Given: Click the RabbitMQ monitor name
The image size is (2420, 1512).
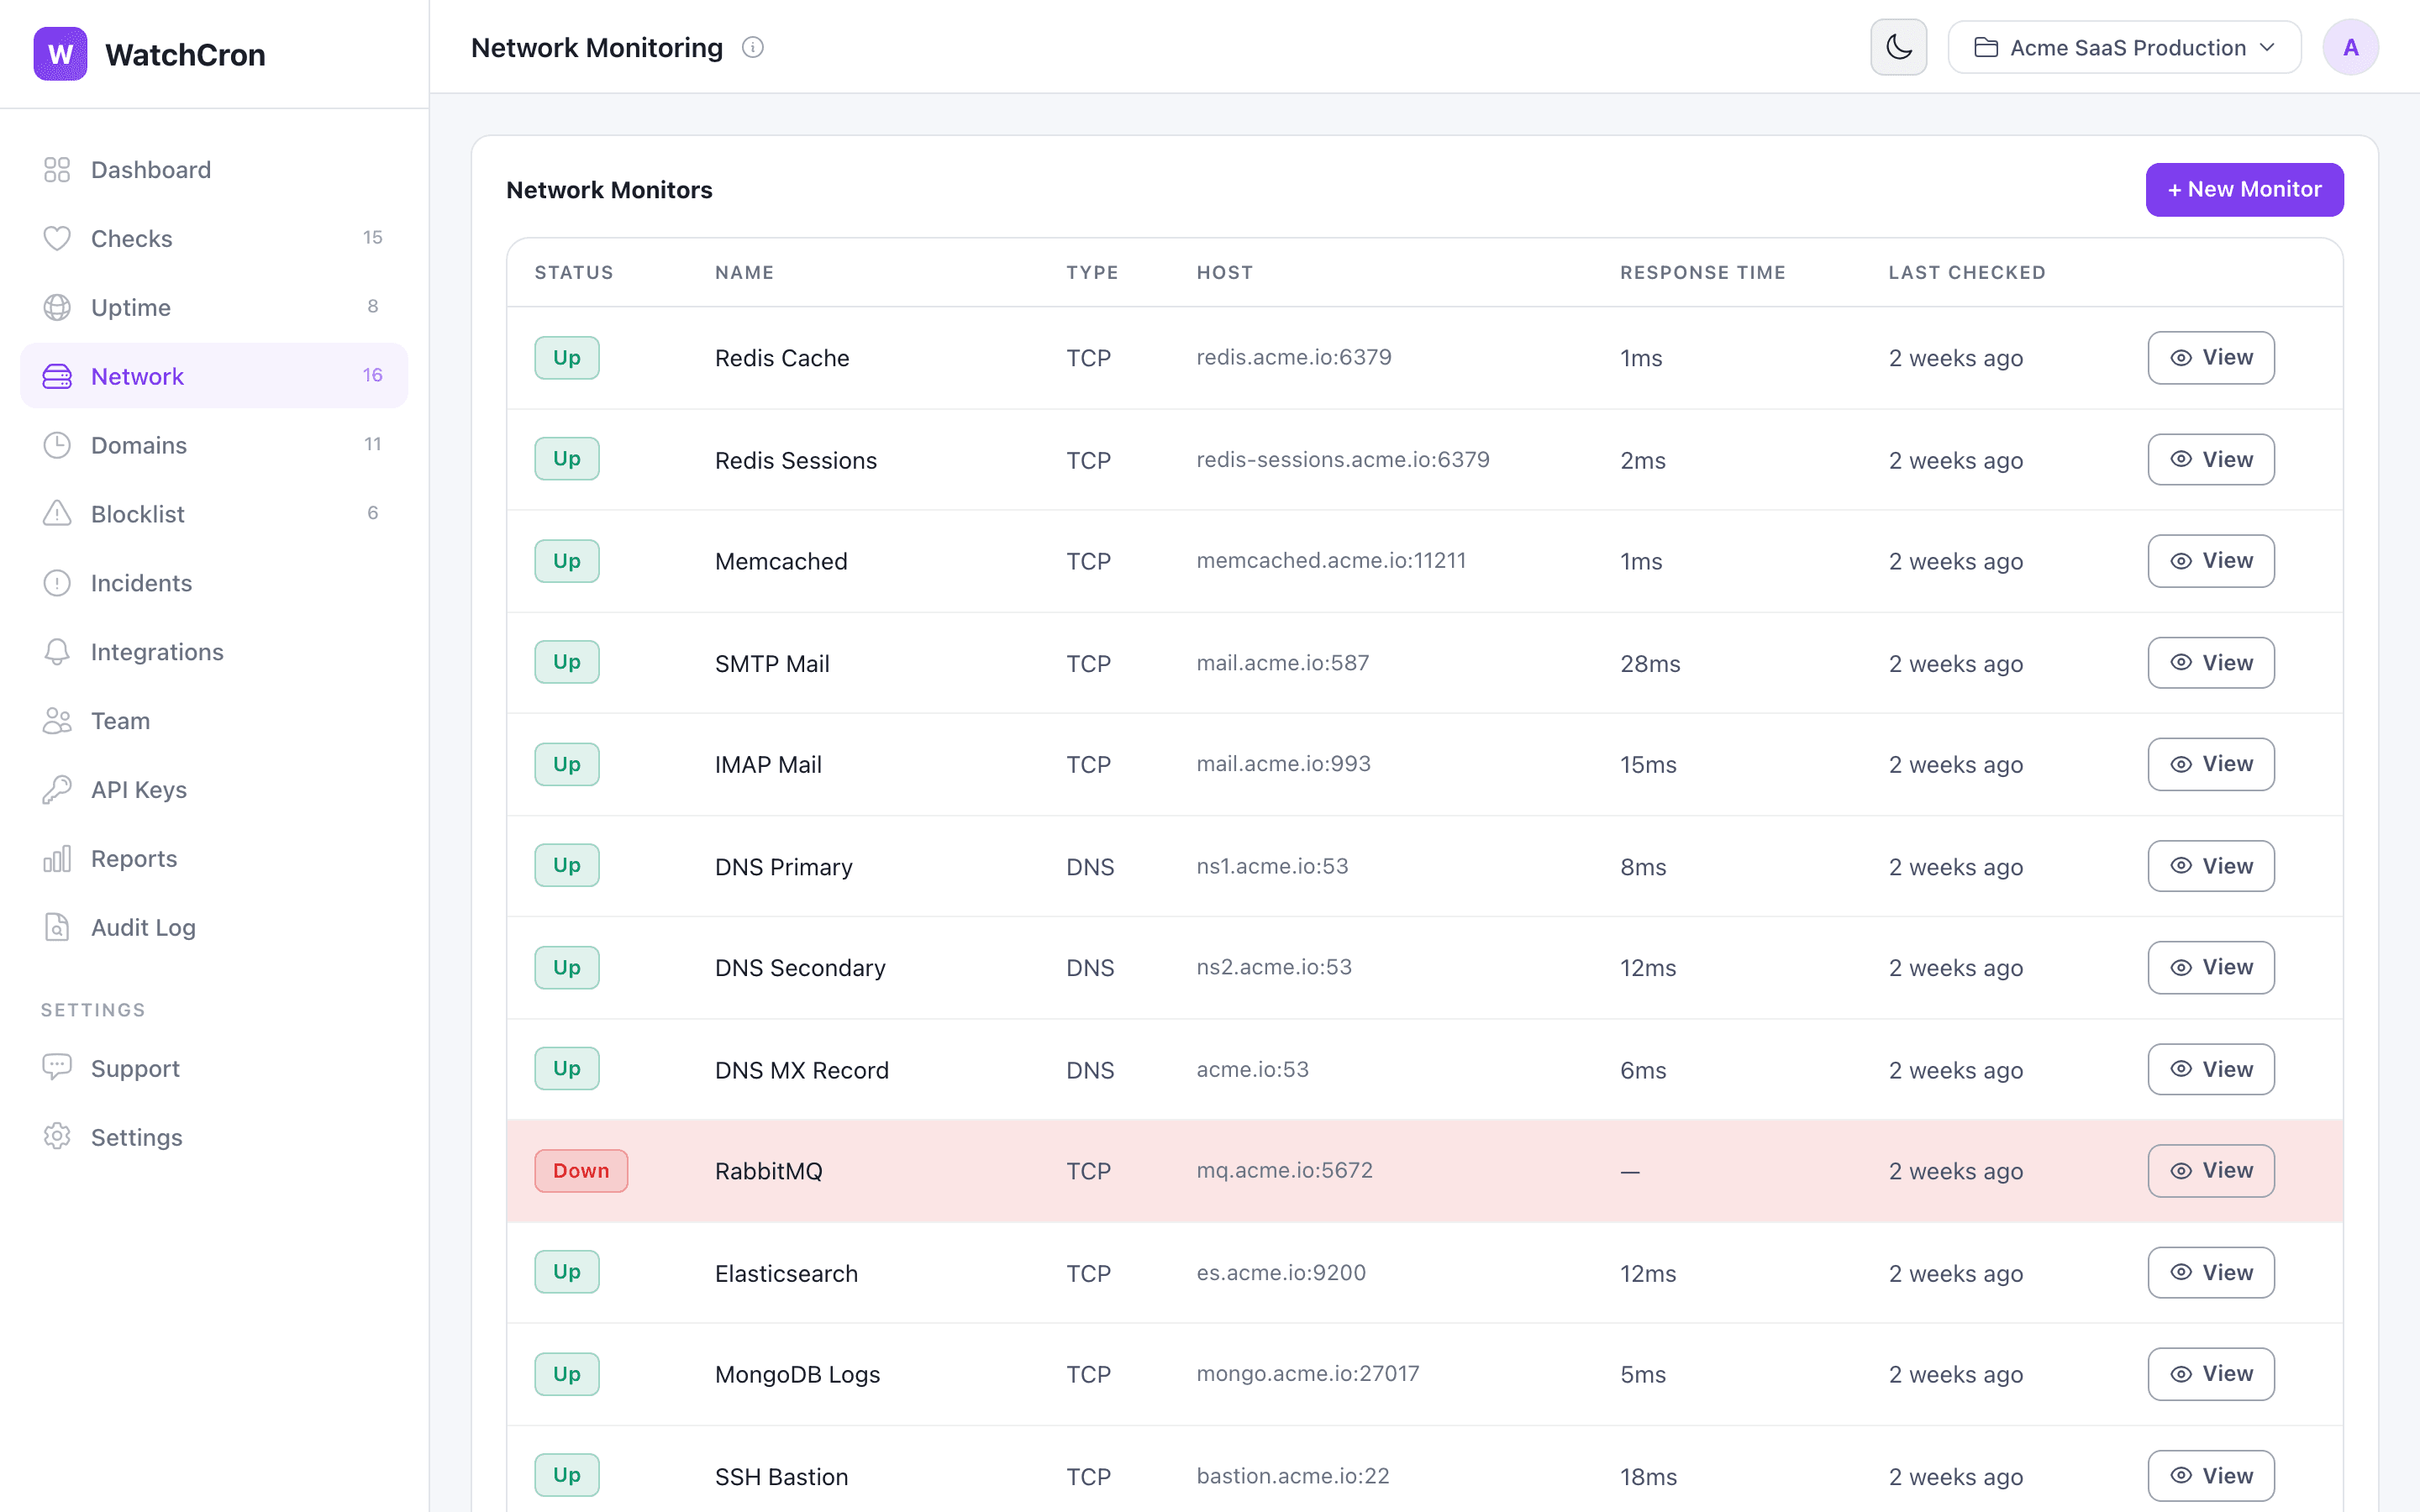Looking at the screenshot, I should 769,1171.
